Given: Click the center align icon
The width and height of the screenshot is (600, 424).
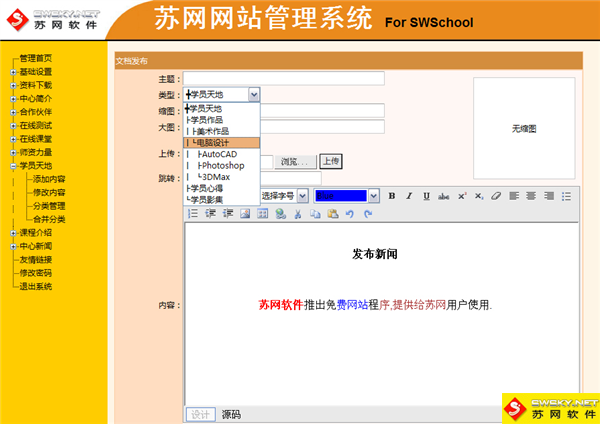Looking at the screenshot, I should pos(531,196).
